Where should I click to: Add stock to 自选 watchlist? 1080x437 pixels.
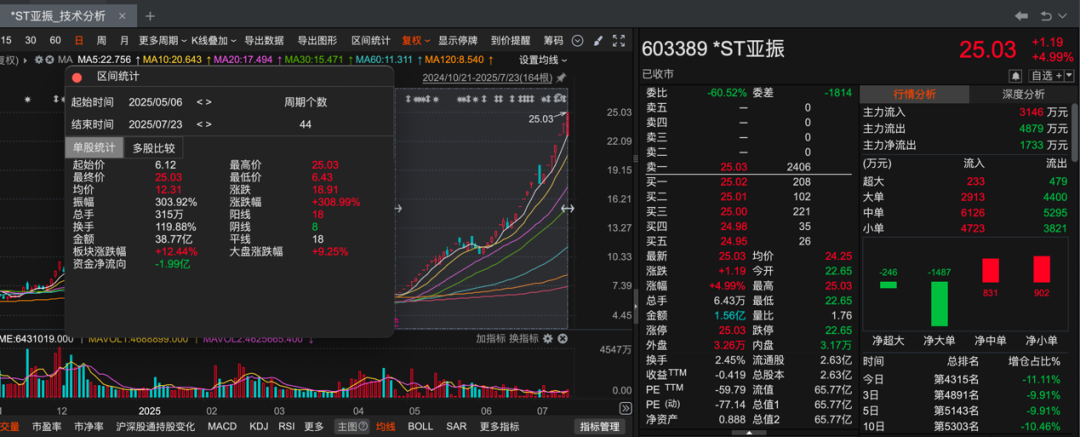tap(1044, 75)
